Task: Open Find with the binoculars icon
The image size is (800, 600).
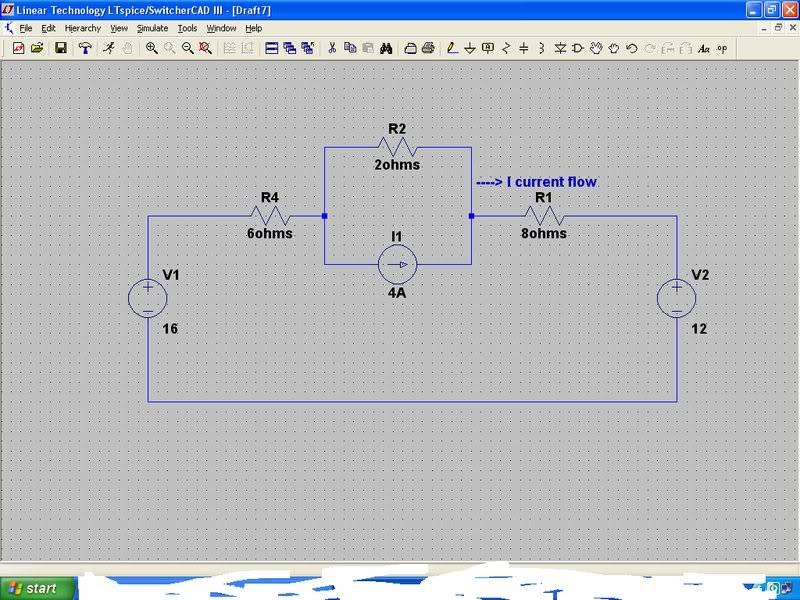Action: (386, 48)
